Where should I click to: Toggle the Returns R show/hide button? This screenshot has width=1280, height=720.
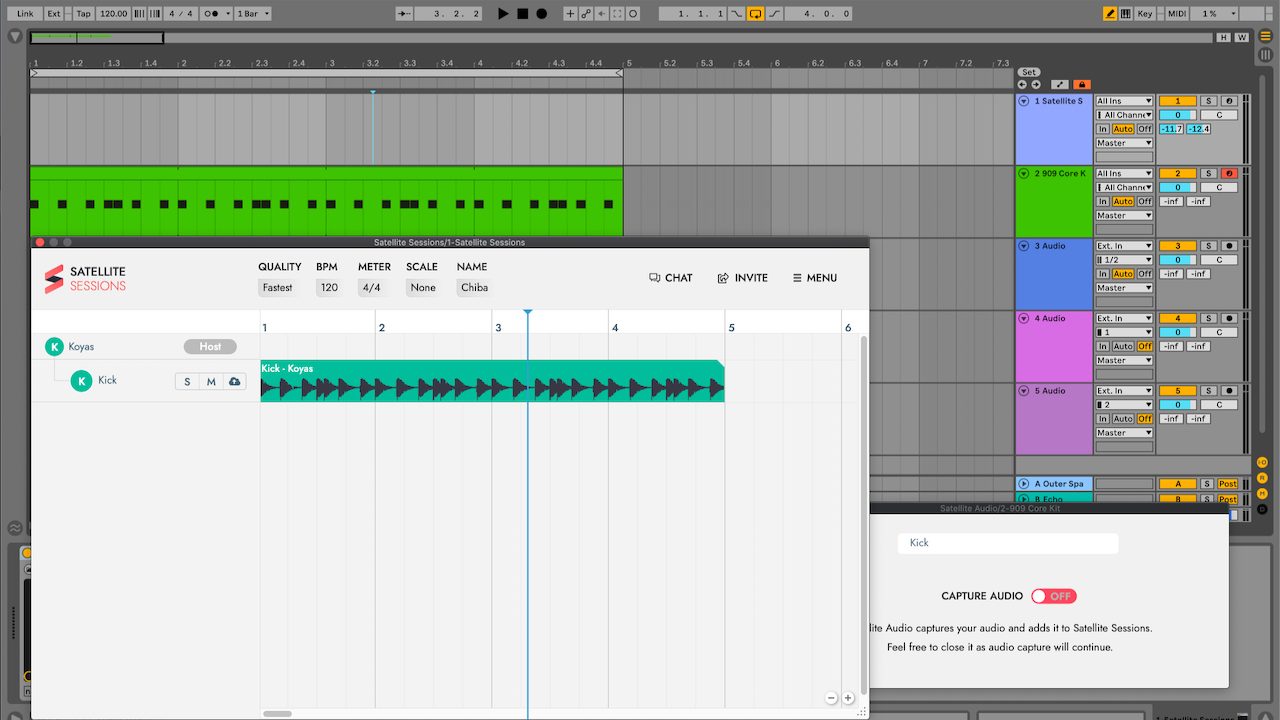tap(1262, 478)
